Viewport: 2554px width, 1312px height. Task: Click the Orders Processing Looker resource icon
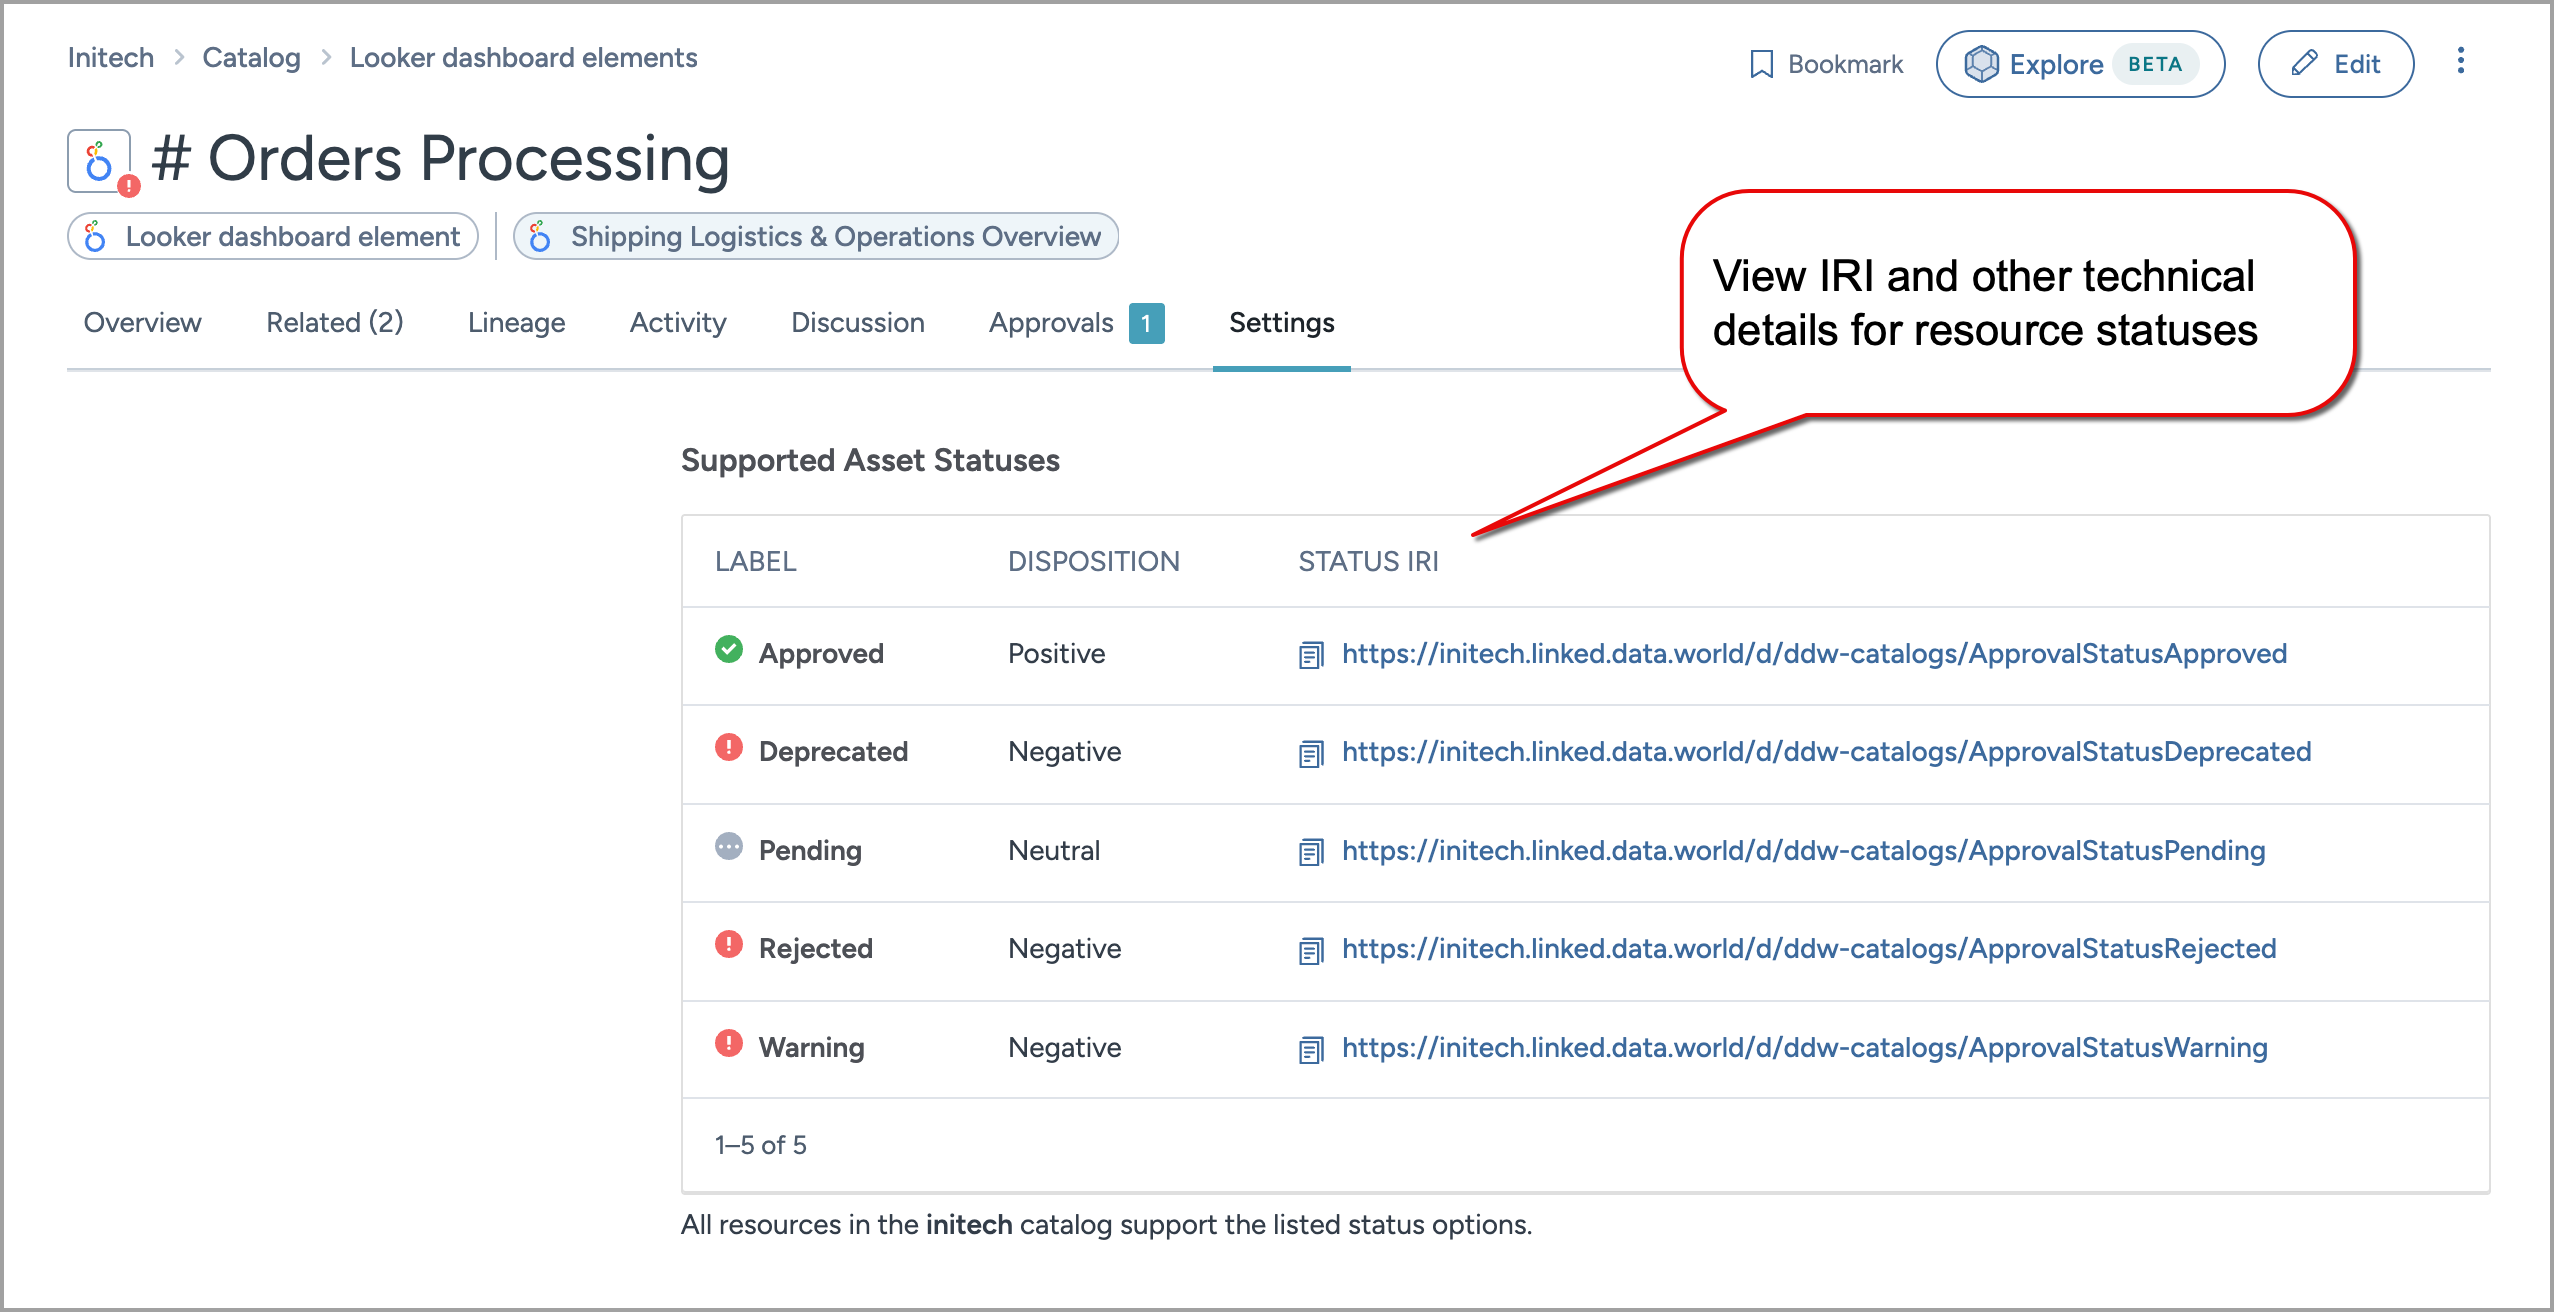99,160
